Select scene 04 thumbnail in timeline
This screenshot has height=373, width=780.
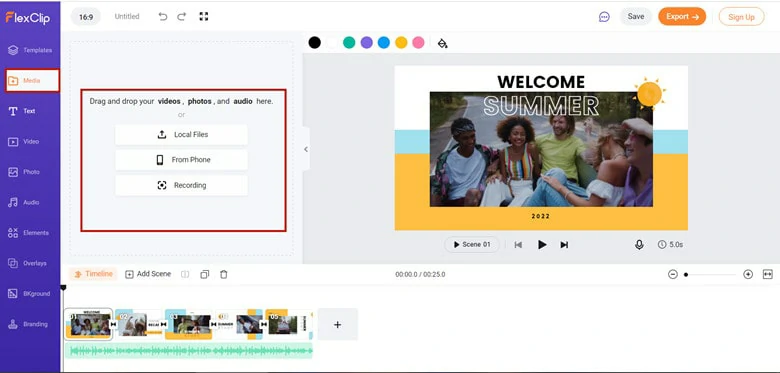click(x=239, y=324)
